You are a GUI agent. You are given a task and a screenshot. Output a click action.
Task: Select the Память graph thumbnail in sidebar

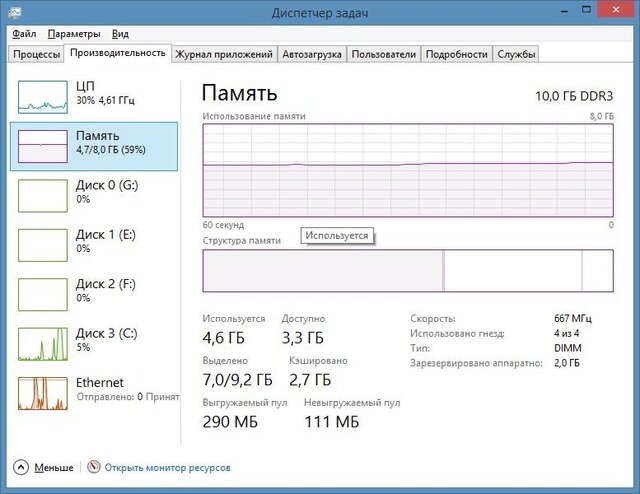[x=42, y=146]
